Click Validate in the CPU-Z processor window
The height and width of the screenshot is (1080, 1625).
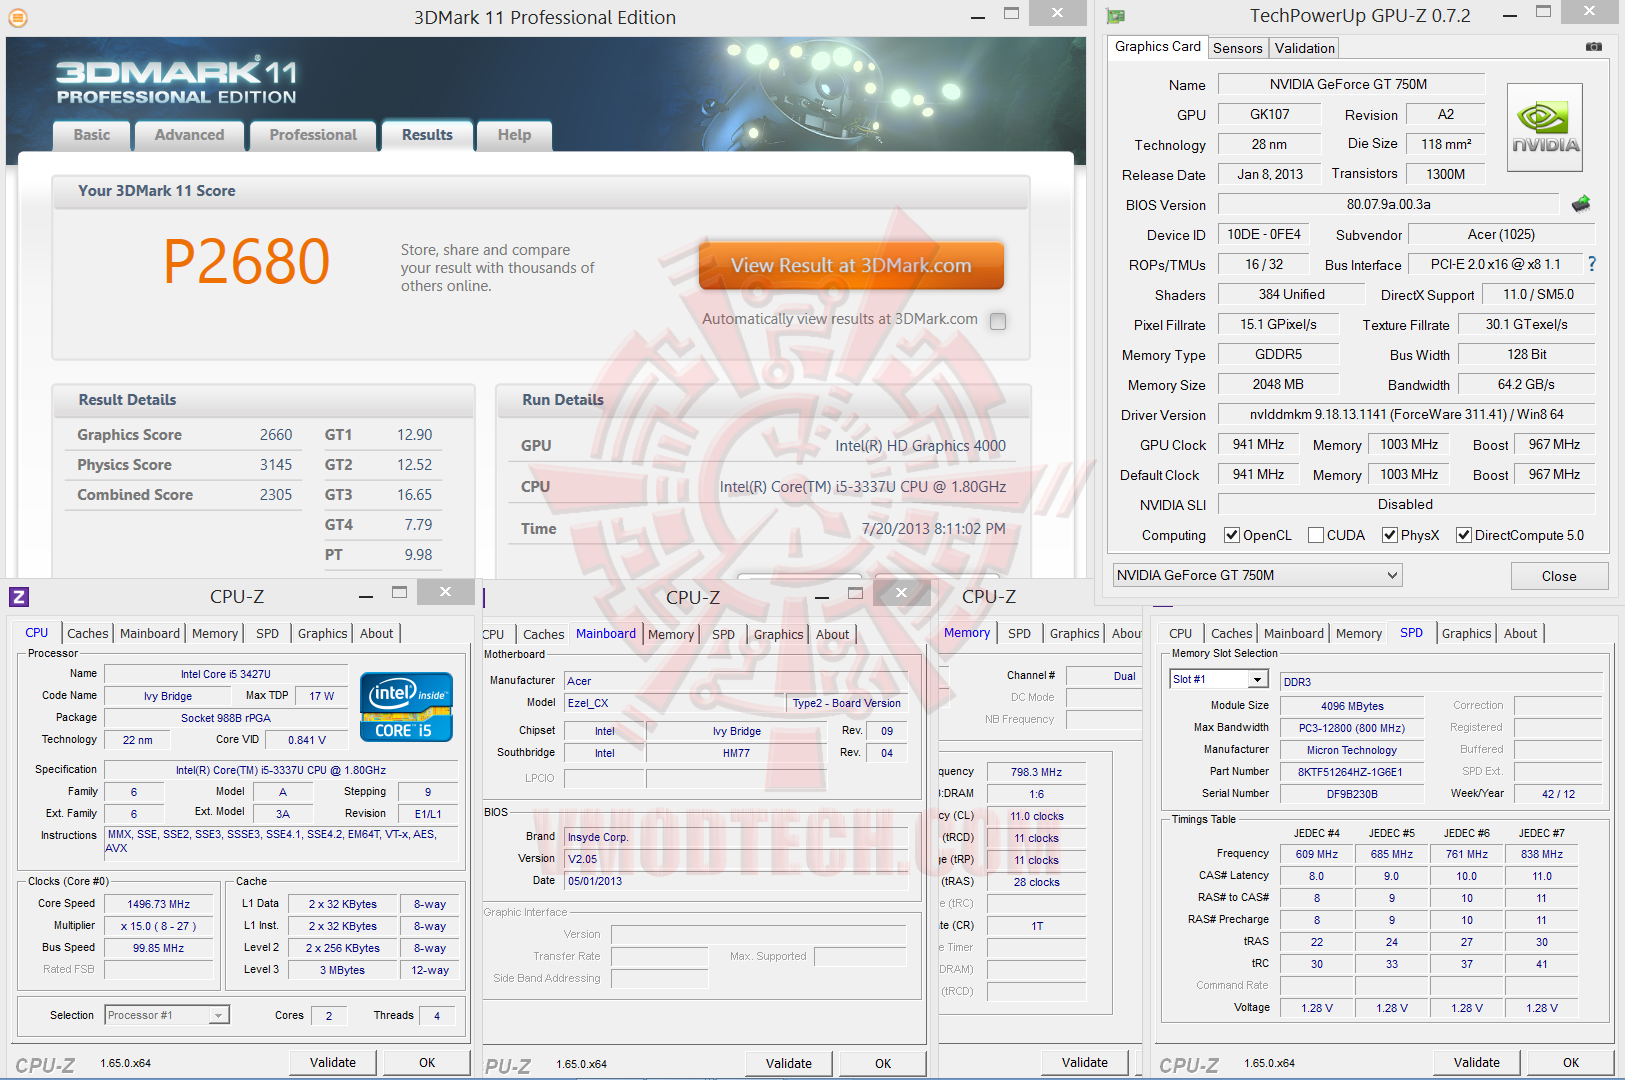point(333,1063)
